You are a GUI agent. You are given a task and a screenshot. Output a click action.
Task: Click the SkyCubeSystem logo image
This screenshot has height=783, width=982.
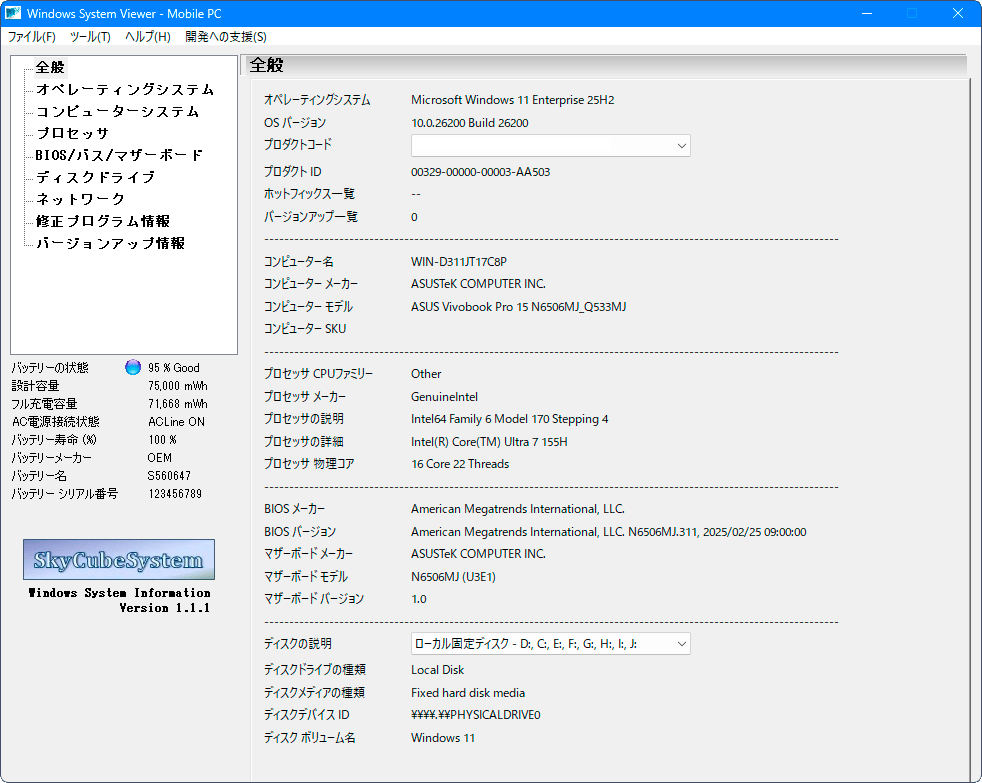point(118,560)
